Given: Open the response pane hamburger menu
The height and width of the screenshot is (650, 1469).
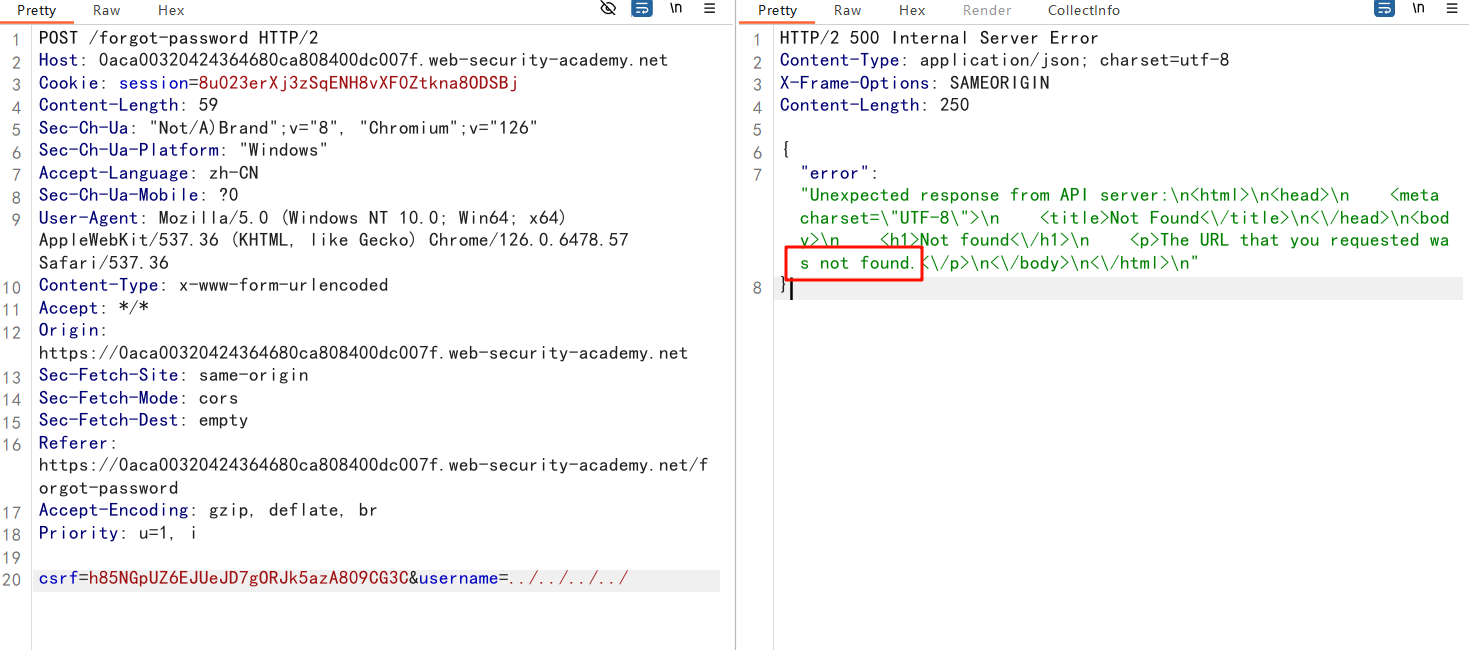Looking at the screenshot, I should point(1450,9).
